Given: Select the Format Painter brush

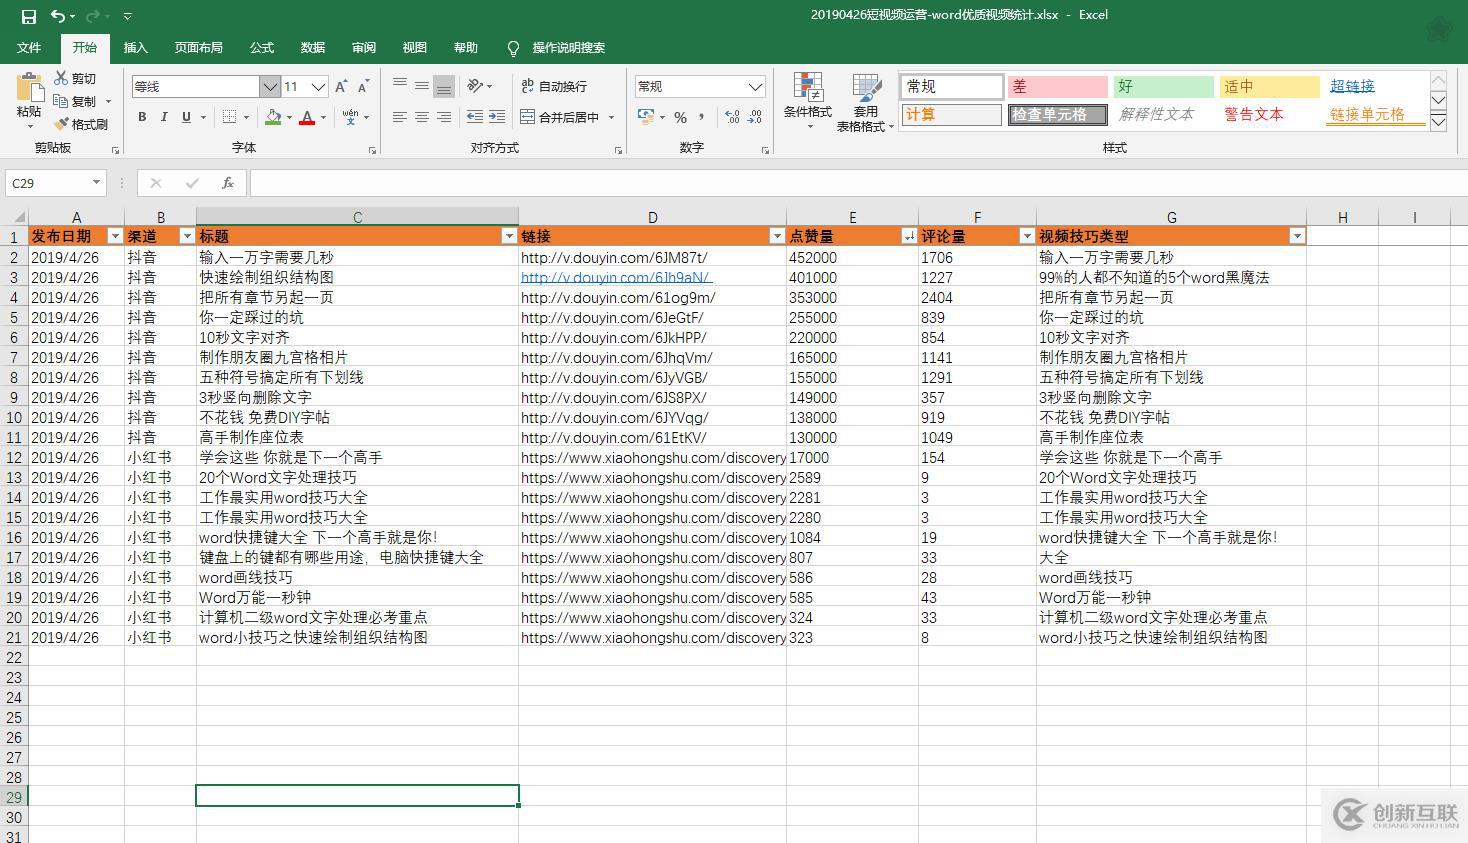Looking at the screenshot, I should coord(61,124).
